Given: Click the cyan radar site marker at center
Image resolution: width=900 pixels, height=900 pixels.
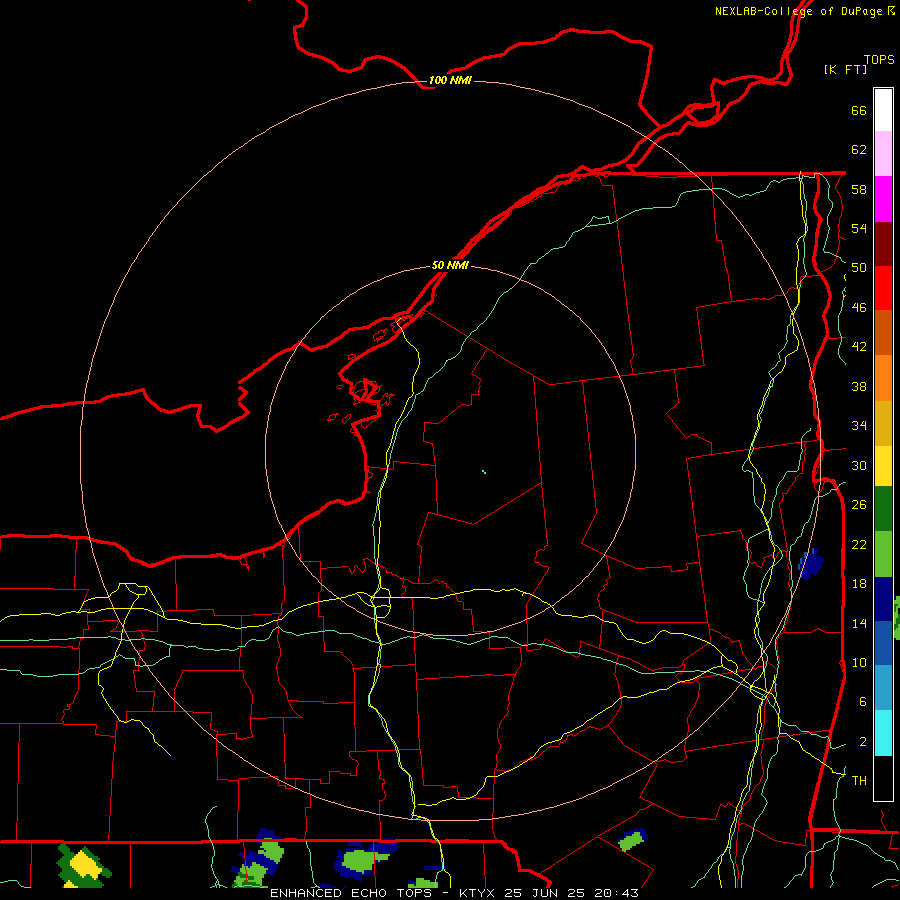Looking at the screenshot, I should tap(484, 472).
